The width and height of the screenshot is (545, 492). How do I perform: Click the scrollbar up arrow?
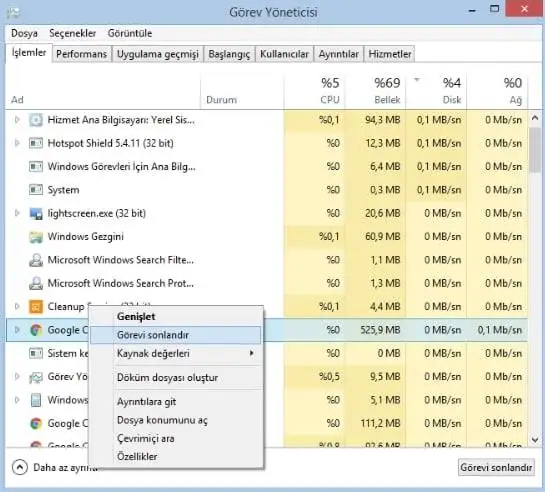click(x=535, y=118)
